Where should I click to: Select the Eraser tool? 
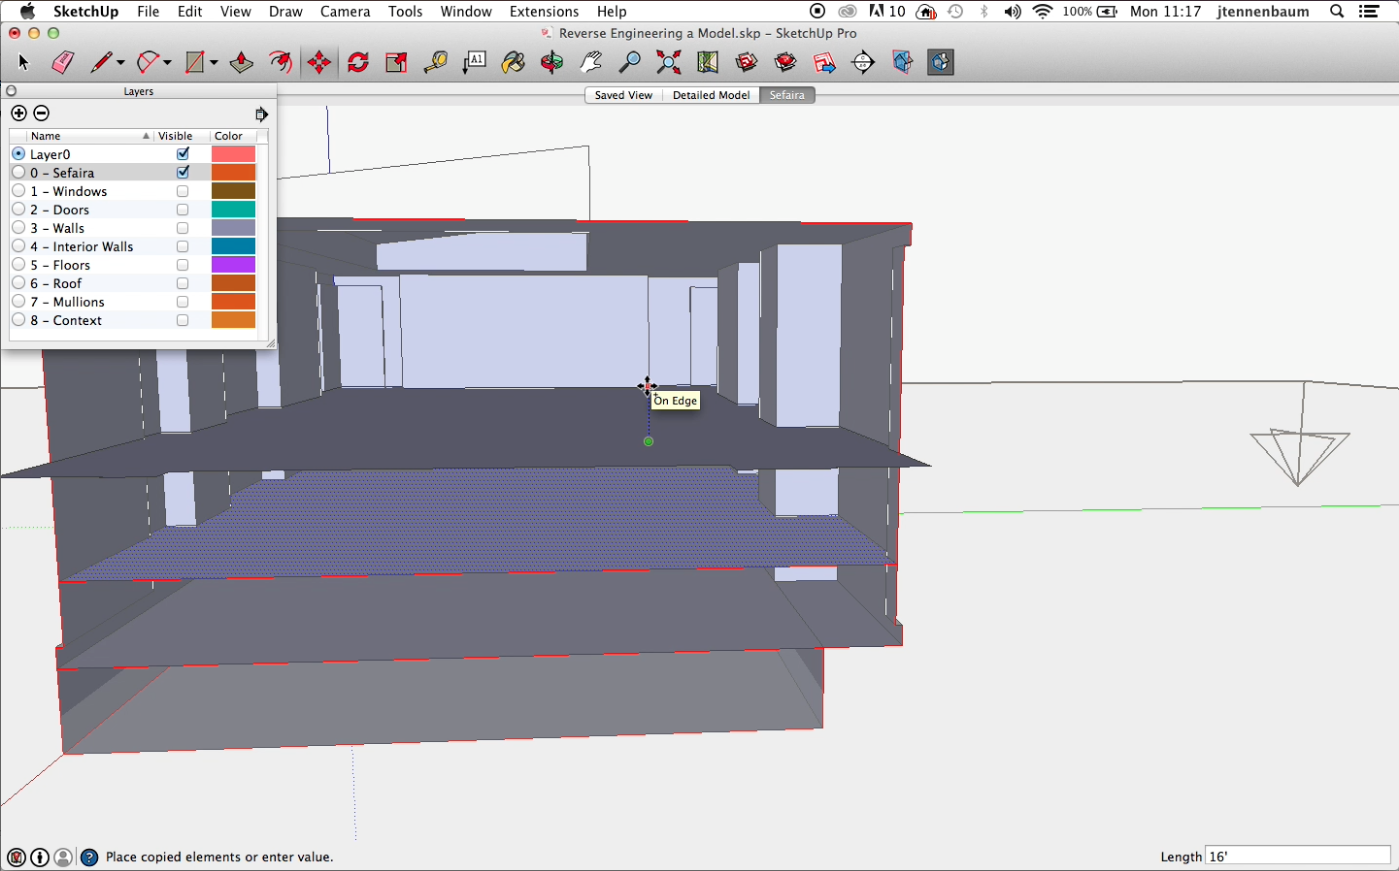[x=62, y=63]
